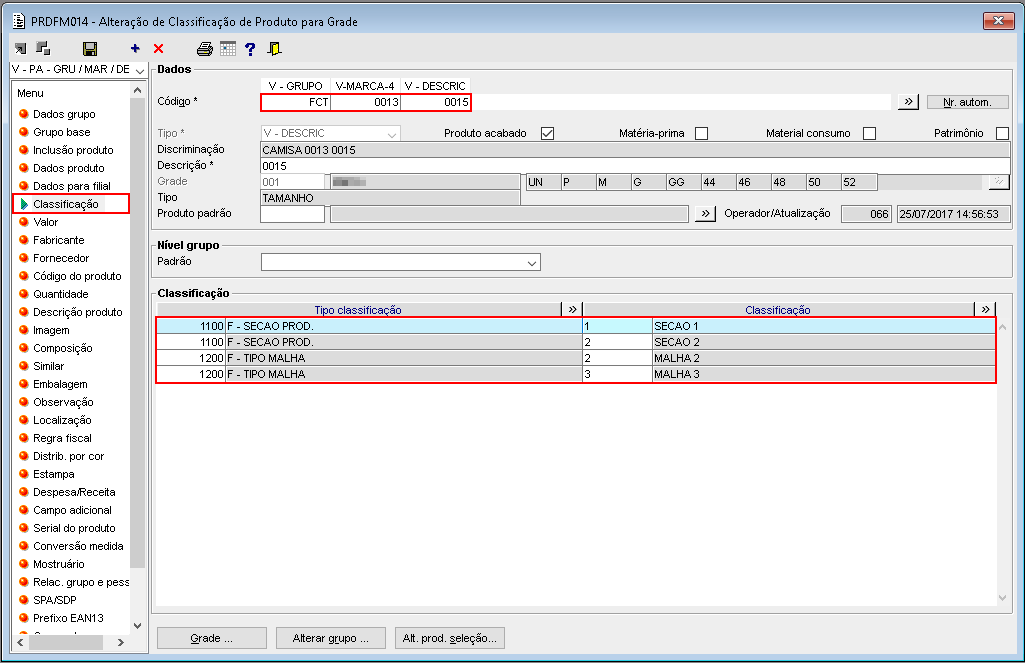Open help with the question mark icon
Image resolution: width=1025 pixels, height=663 pixels.
pos(250,48)
